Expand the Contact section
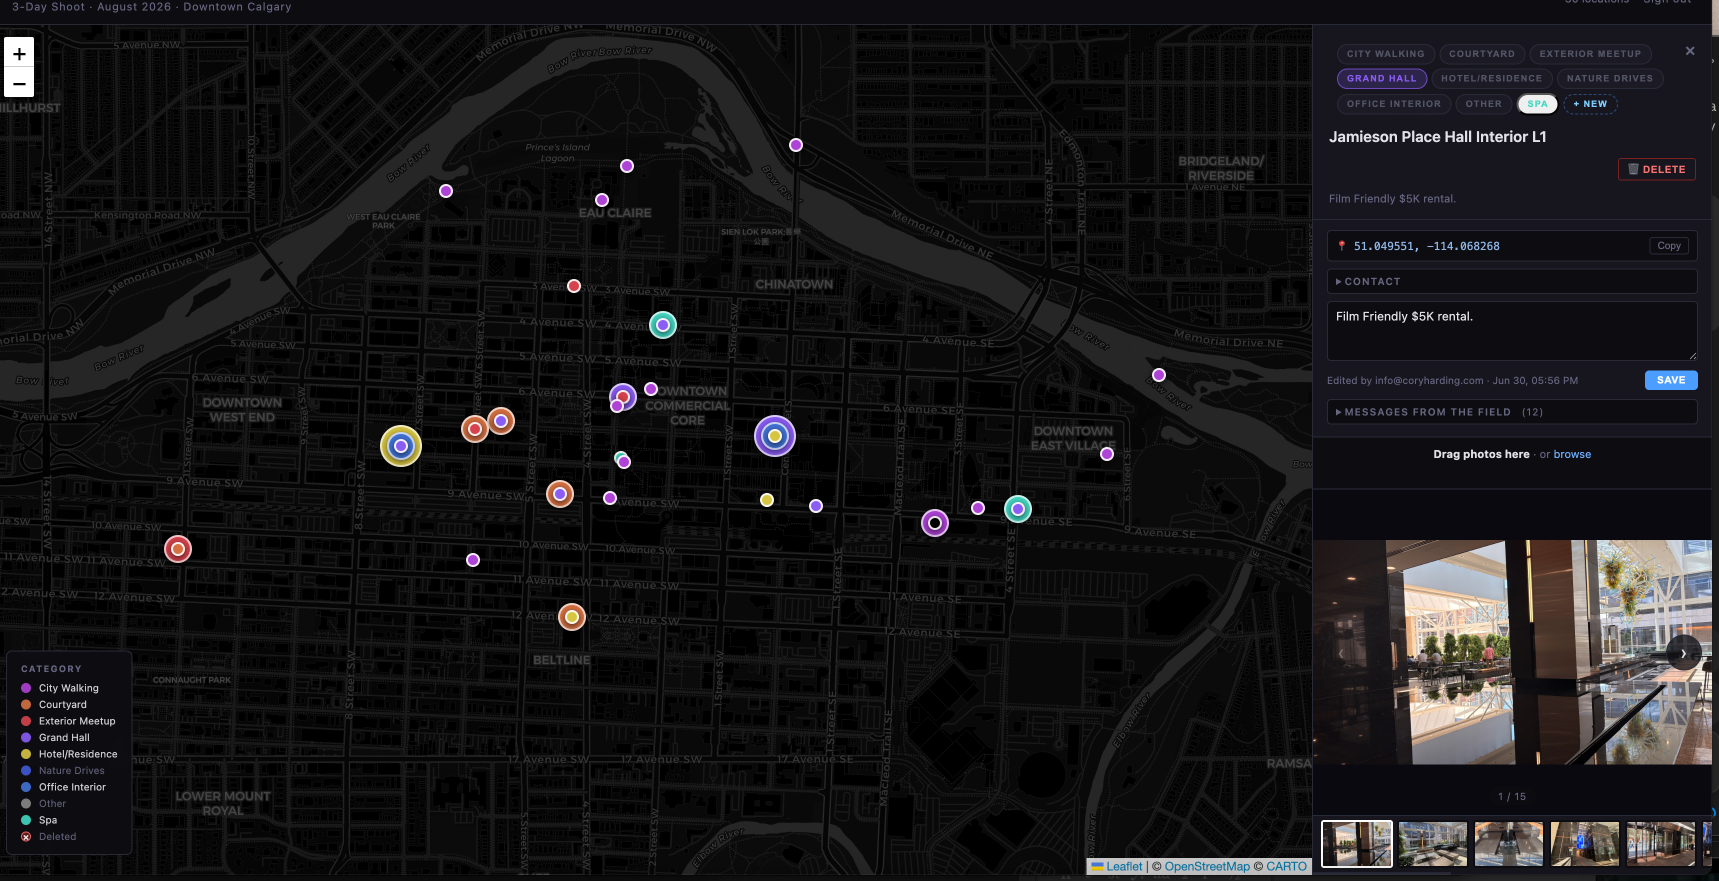 point(1512,282)
